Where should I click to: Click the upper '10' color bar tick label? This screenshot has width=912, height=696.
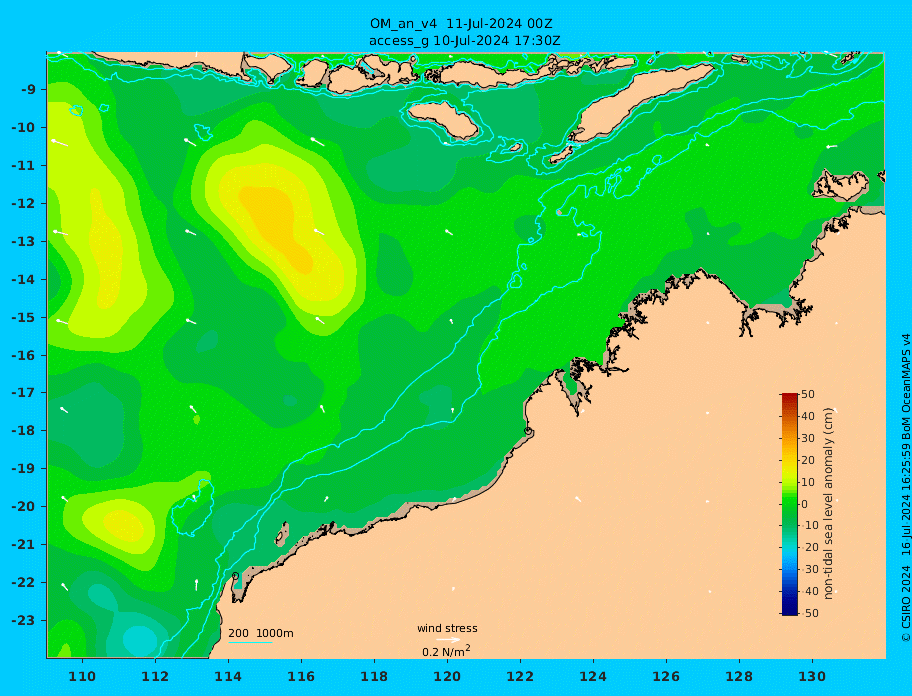point(808,482)
